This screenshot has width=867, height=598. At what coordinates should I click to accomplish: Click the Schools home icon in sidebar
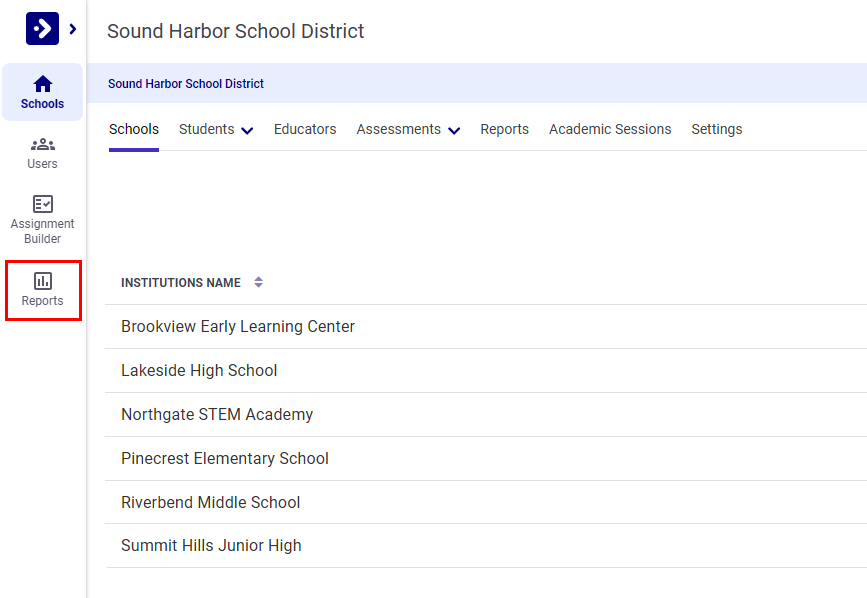(42, 92)
